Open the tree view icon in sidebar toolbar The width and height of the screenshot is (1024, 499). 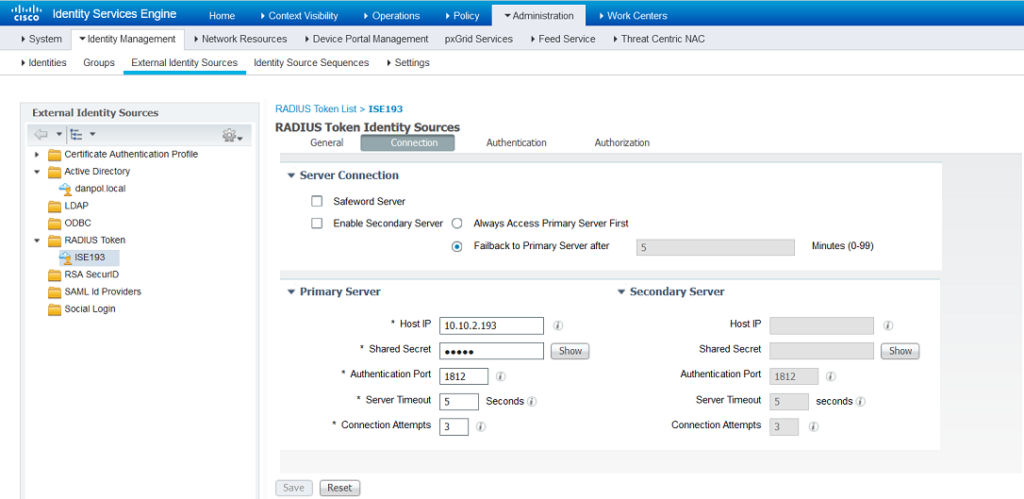point(77,135)
